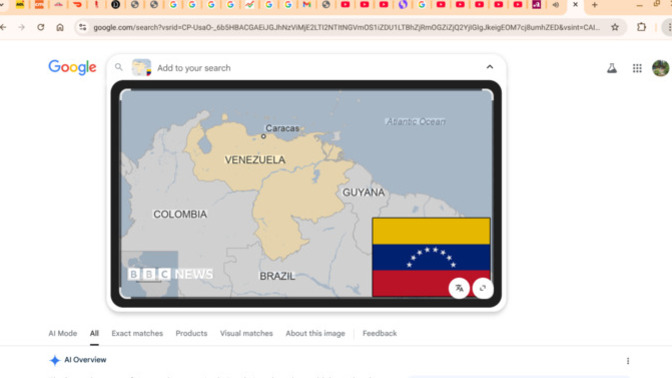
Task: Switch to the black circle D tab
Action: pyautogui.click(x=115, y=5)
